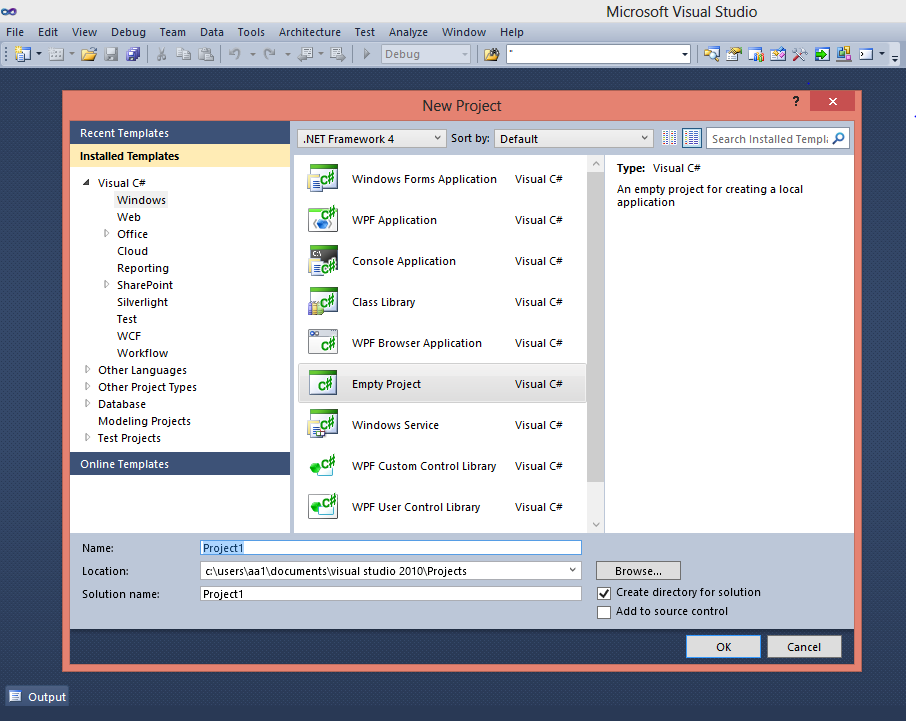This screenshot has height=721, width=916.
Task: Expand Other Project Types node
Action: click(88, 386)
